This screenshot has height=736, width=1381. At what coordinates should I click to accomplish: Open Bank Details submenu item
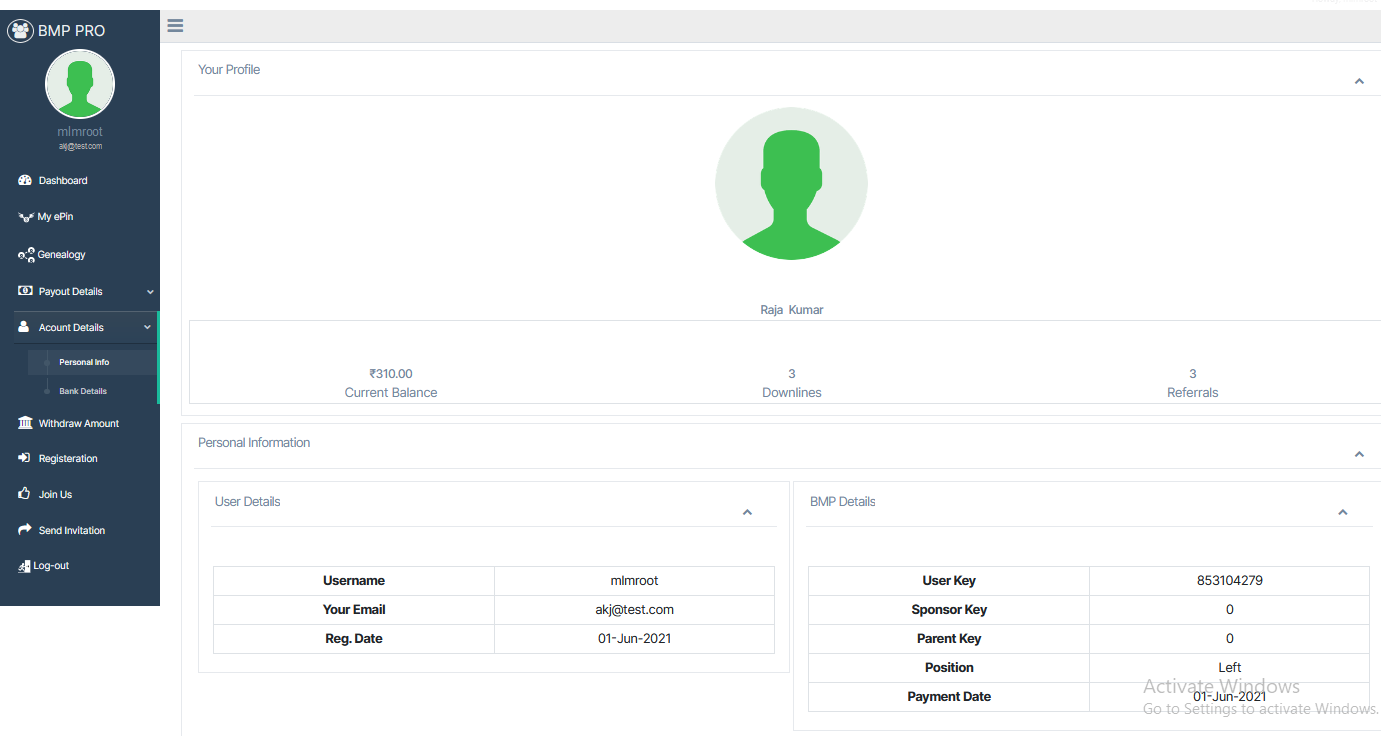pyautogui.click(x=83, y=391)
